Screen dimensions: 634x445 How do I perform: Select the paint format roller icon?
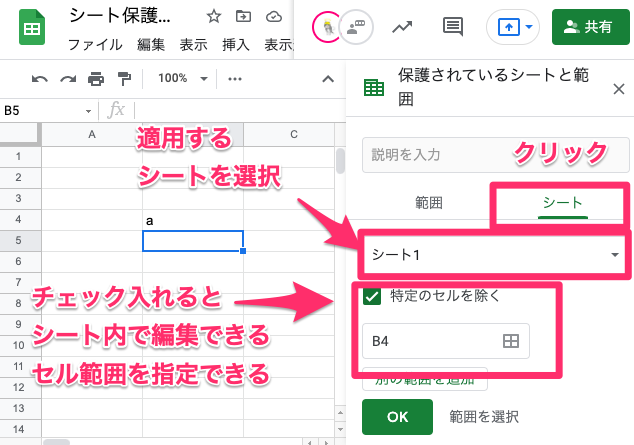[124, 79]
